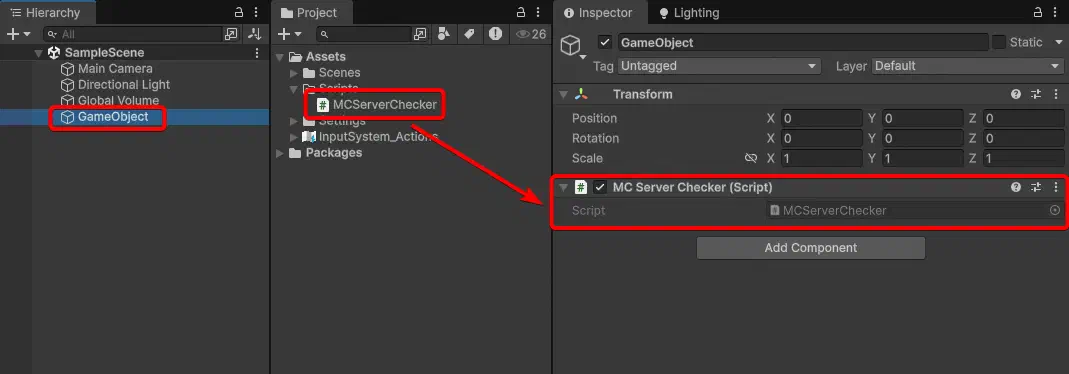Open the Project panel kebab menu
The width and height of the screenshot is (1069, 374).
point(538,12)
